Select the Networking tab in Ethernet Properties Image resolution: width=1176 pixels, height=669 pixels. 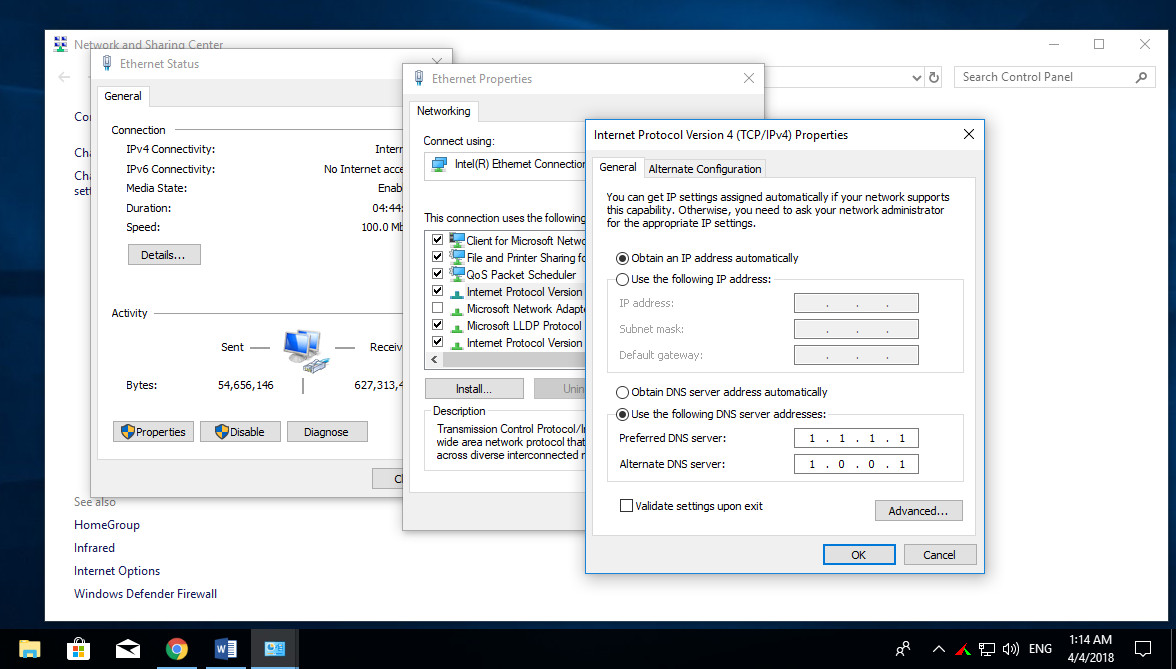(444, 111)
